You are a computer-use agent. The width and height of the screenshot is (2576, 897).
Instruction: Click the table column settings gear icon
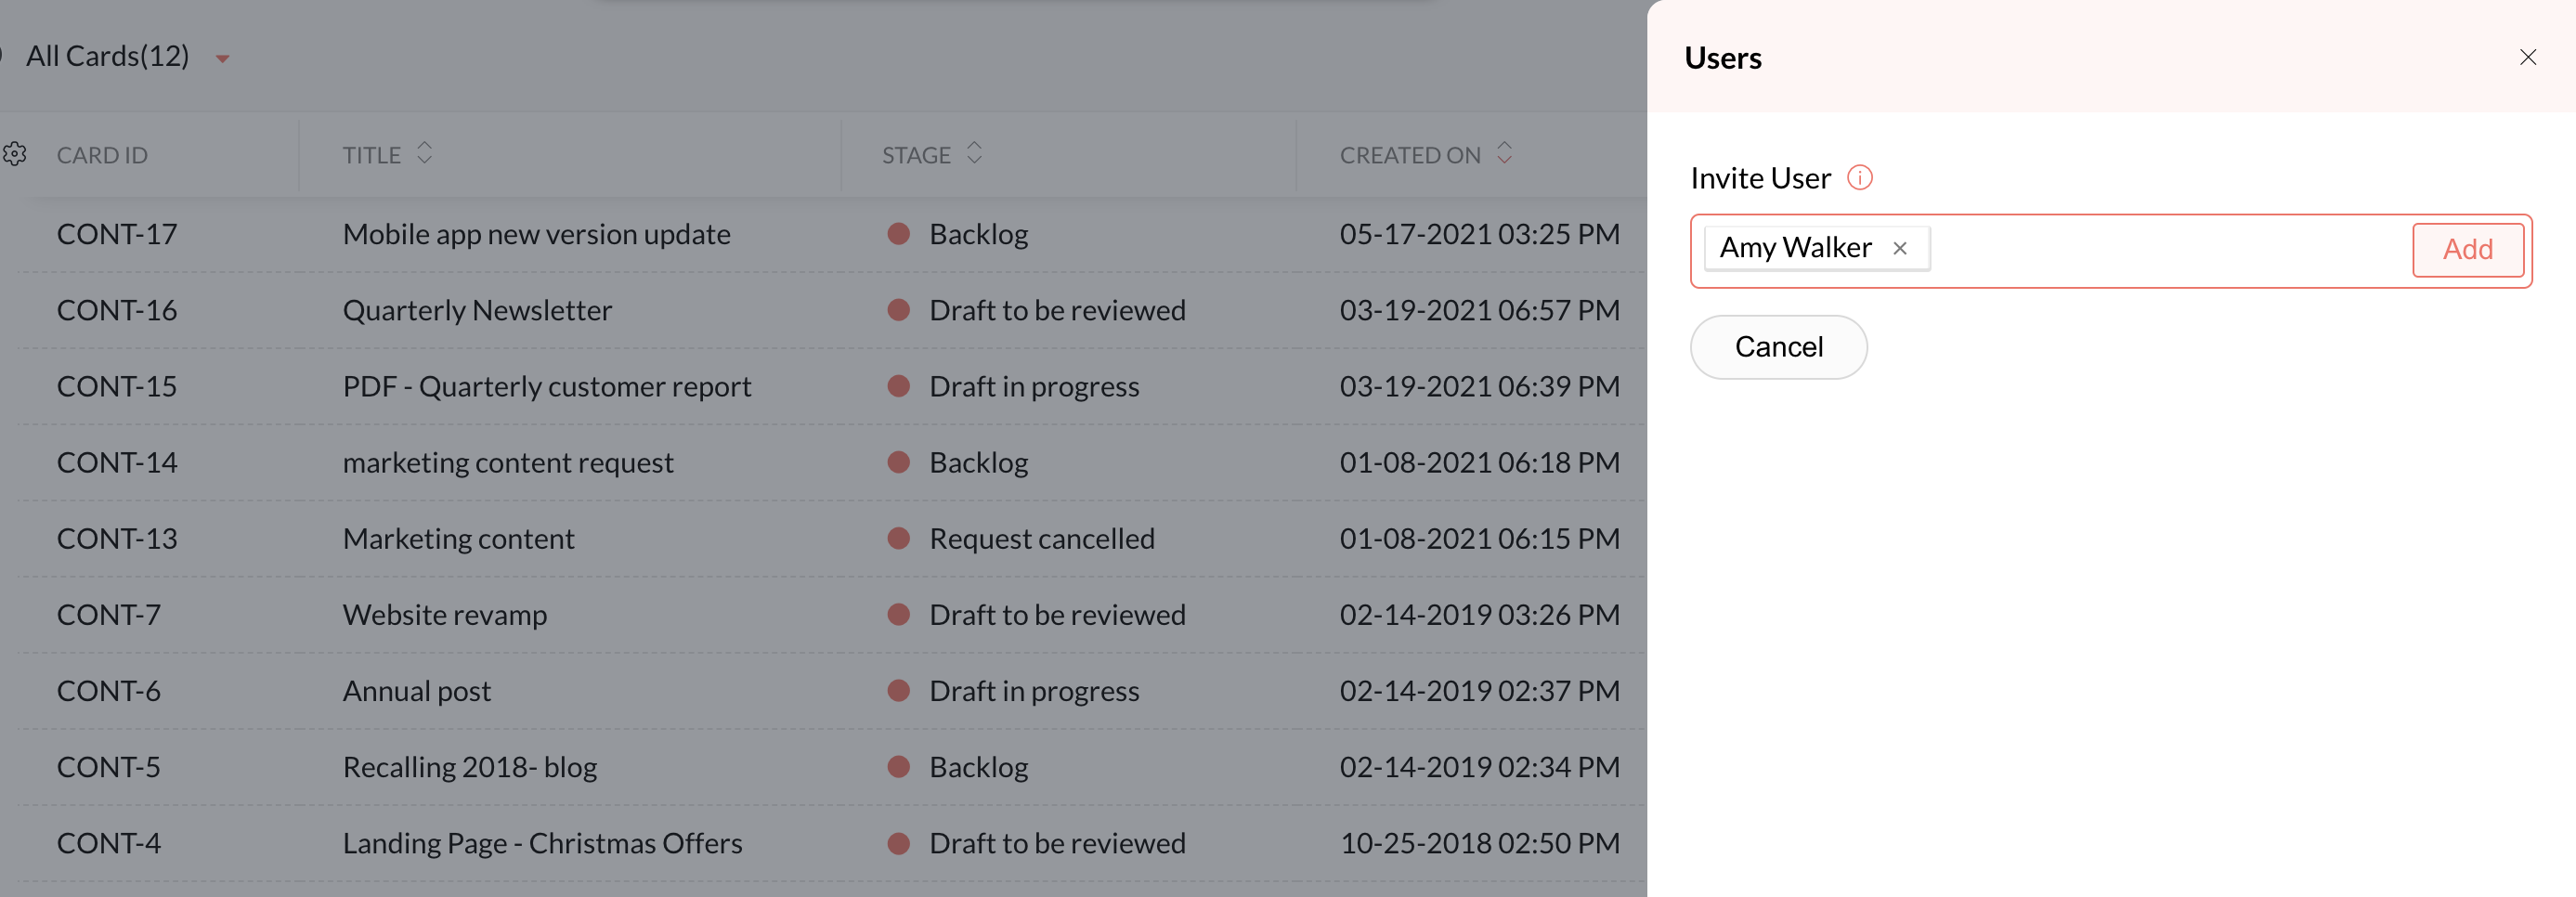point(15,154)
